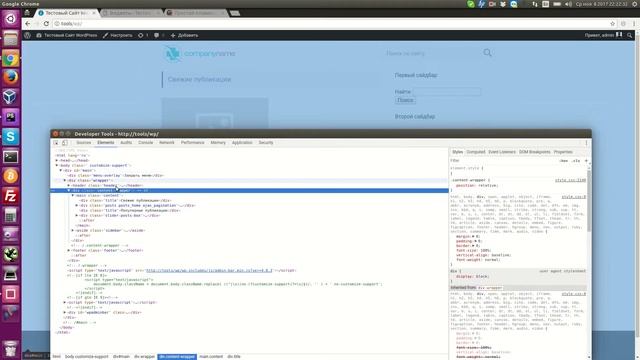
Task: Expand the footer class footer node
Action: (69, 250)
